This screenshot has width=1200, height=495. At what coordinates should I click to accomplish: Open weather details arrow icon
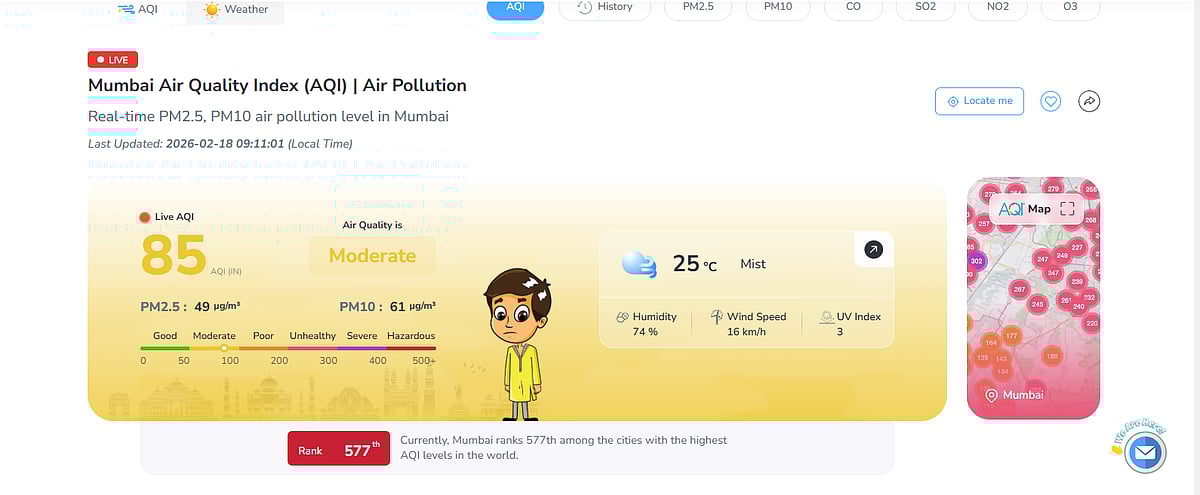tap(873, 249)
